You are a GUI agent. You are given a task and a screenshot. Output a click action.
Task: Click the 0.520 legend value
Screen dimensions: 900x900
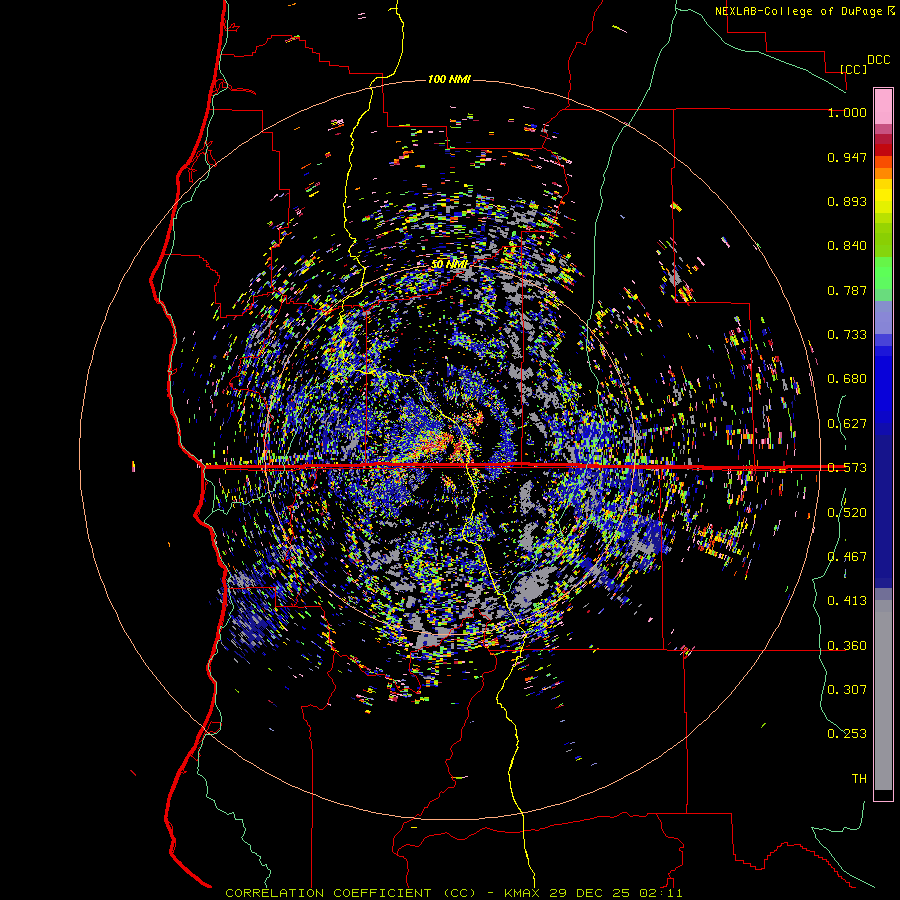[847, 513]
